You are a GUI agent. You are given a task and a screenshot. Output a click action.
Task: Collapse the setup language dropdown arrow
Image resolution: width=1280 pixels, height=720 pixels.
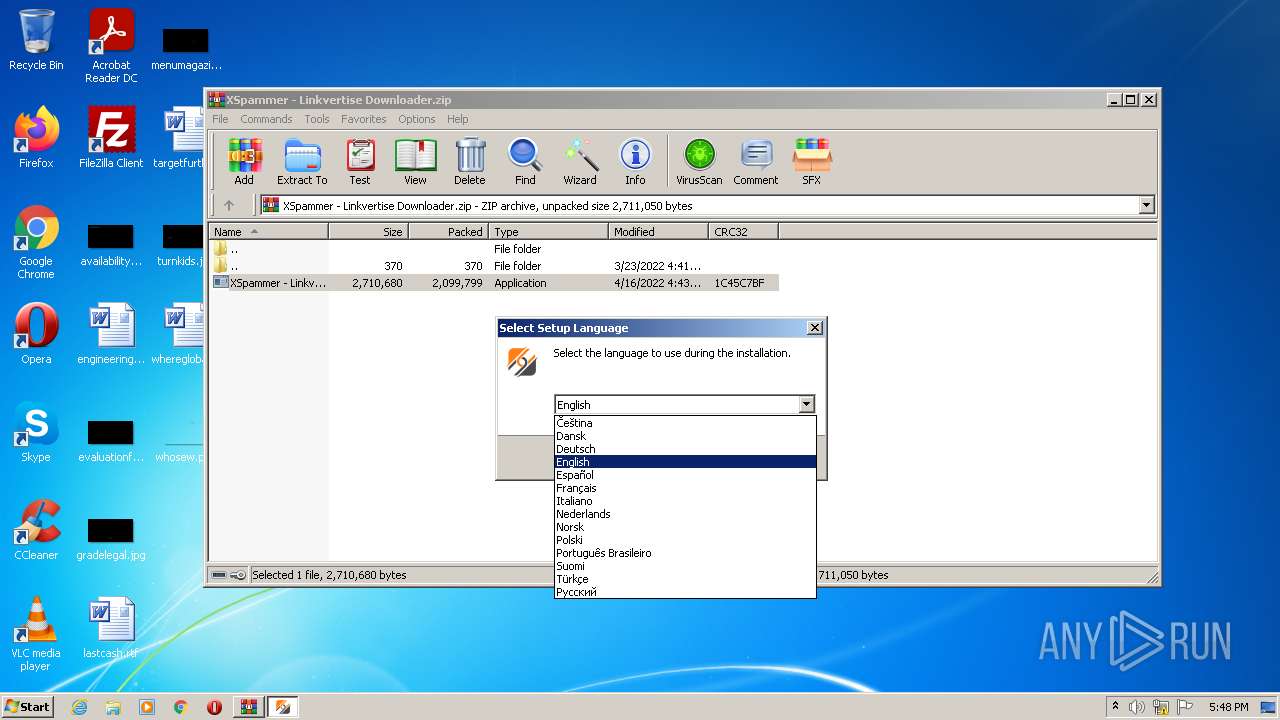(x=806, y=405)
